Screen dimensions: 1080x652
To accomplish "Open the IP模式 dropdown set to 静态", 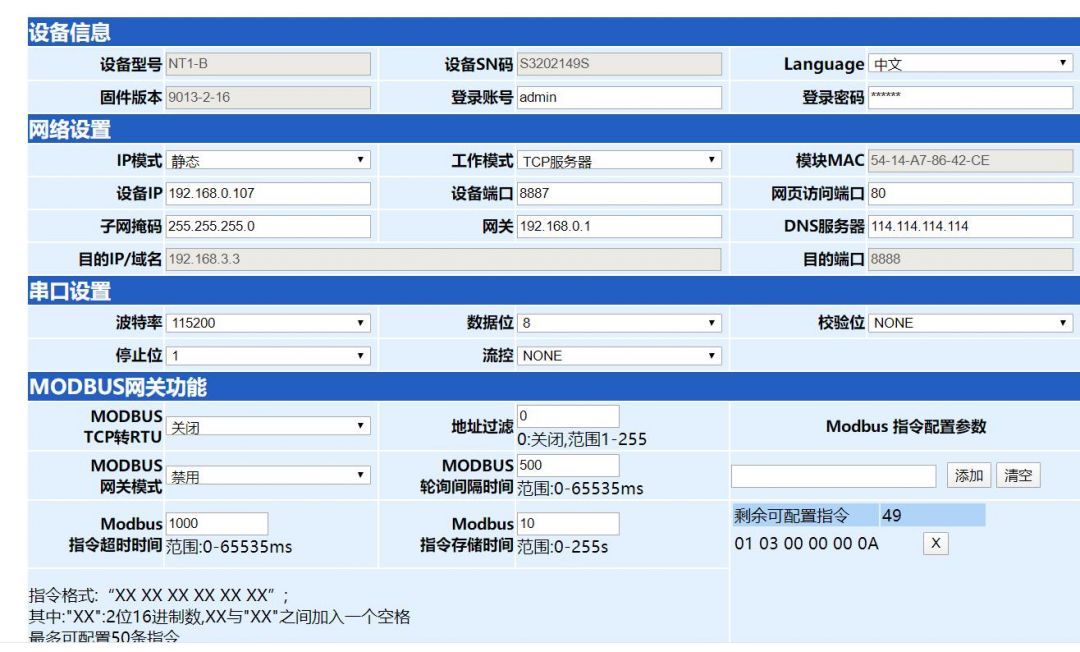I will [270, 160].
